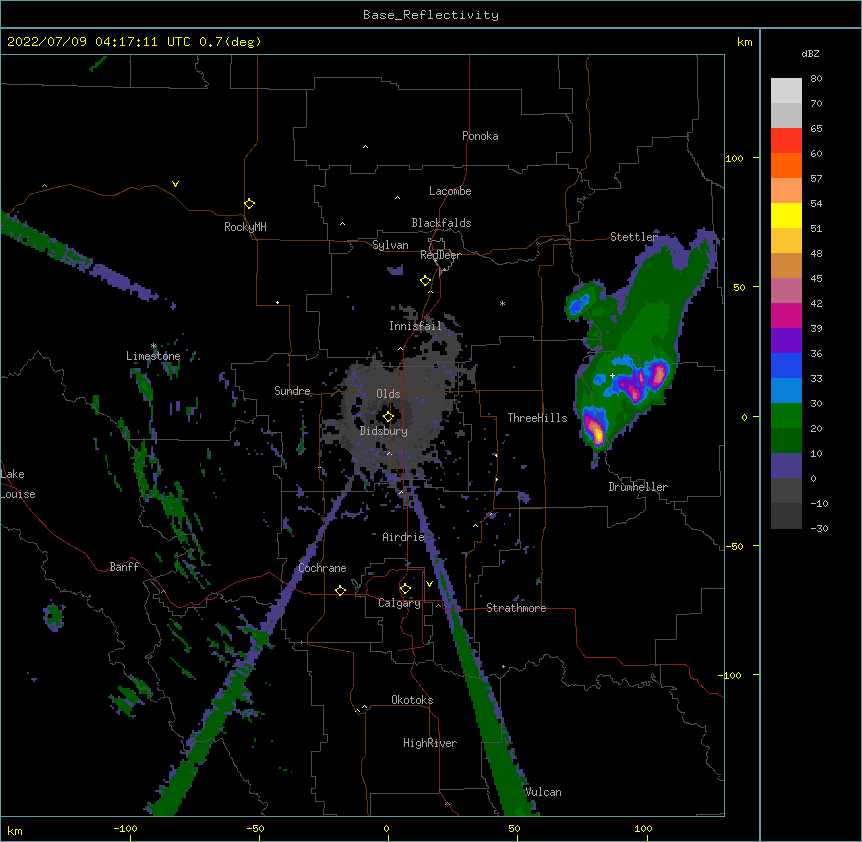Click the yellow diamond marker south of RedDeer

coord(426,281)
